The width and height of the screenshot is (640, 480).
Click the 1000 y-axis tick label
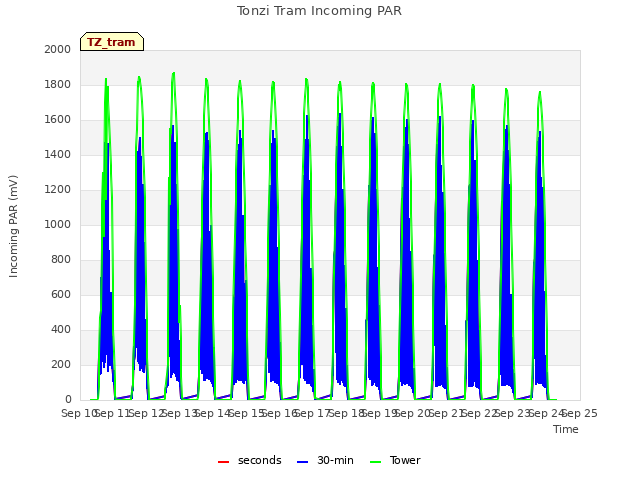(x=58, y=224)
